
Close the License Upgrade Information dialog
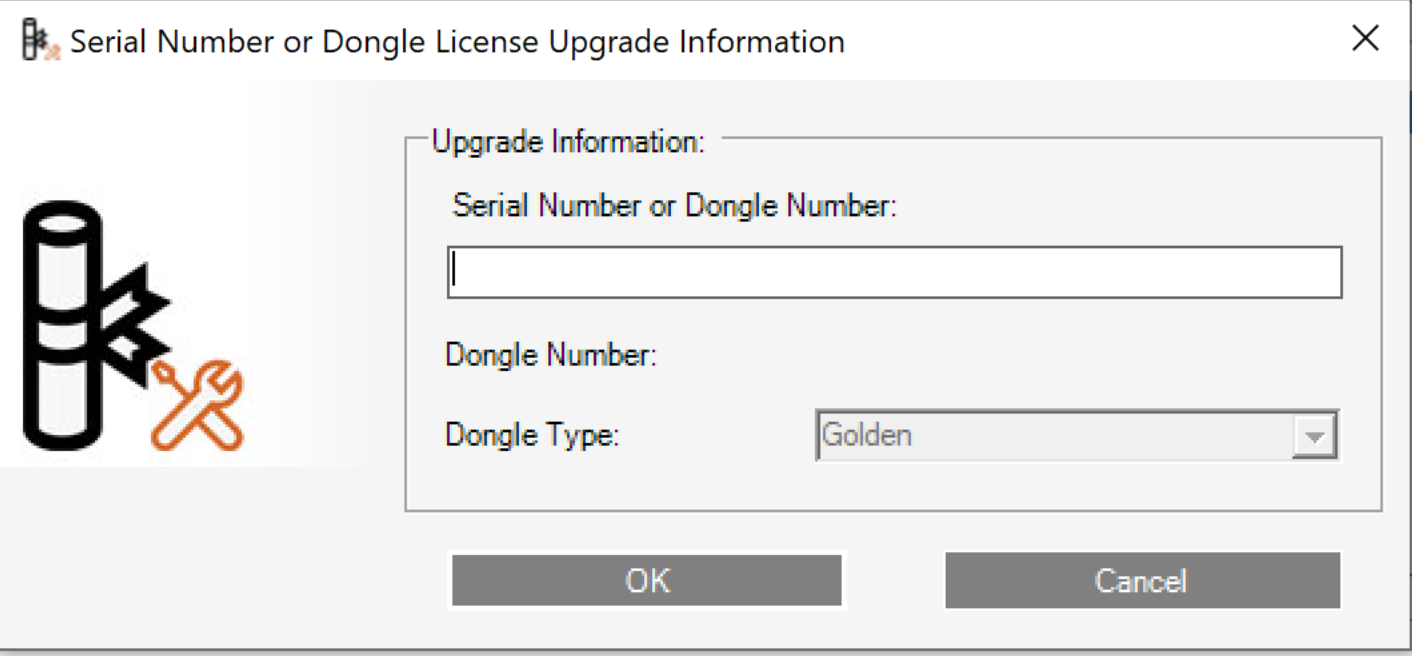click(x=1365, y=40)
